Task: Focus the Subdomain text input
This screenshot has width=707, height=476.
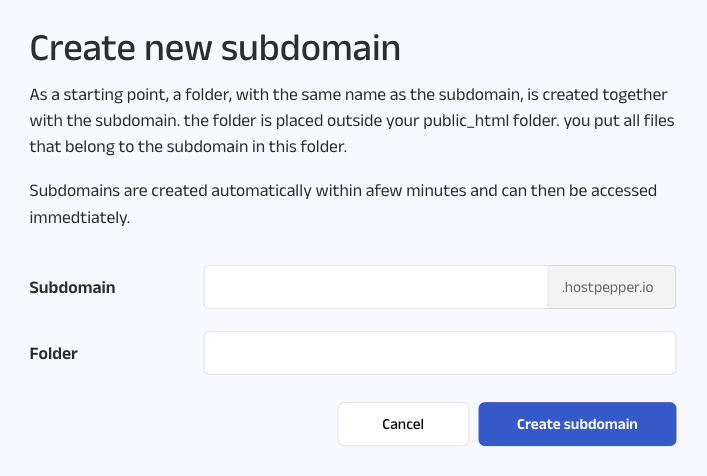Action: coord(375,287)
